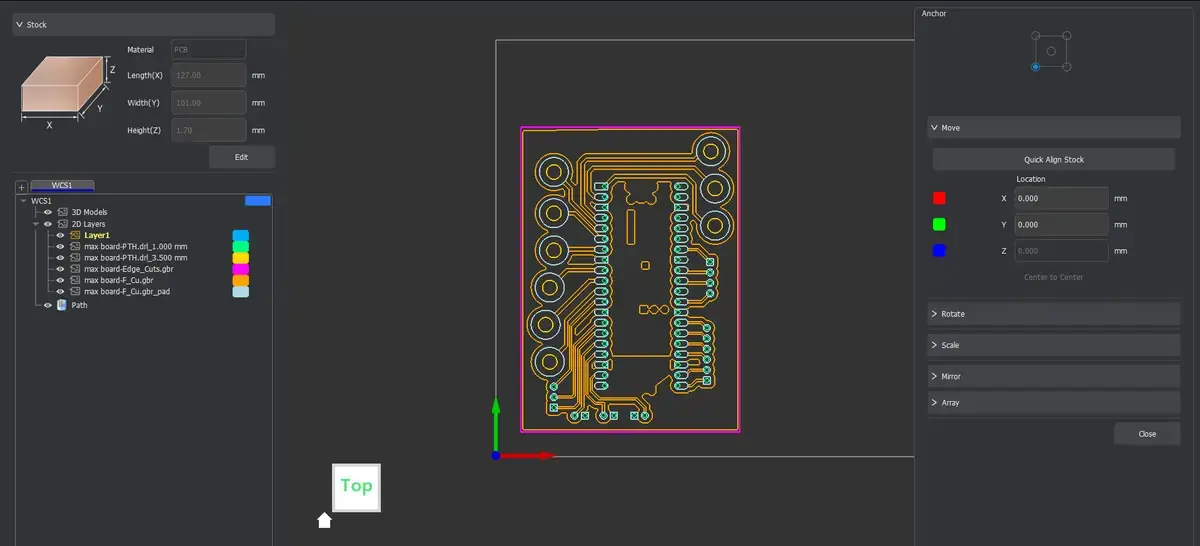Click the stock Length(X) field
1200x546 pixels.
(x=209, y=75)
